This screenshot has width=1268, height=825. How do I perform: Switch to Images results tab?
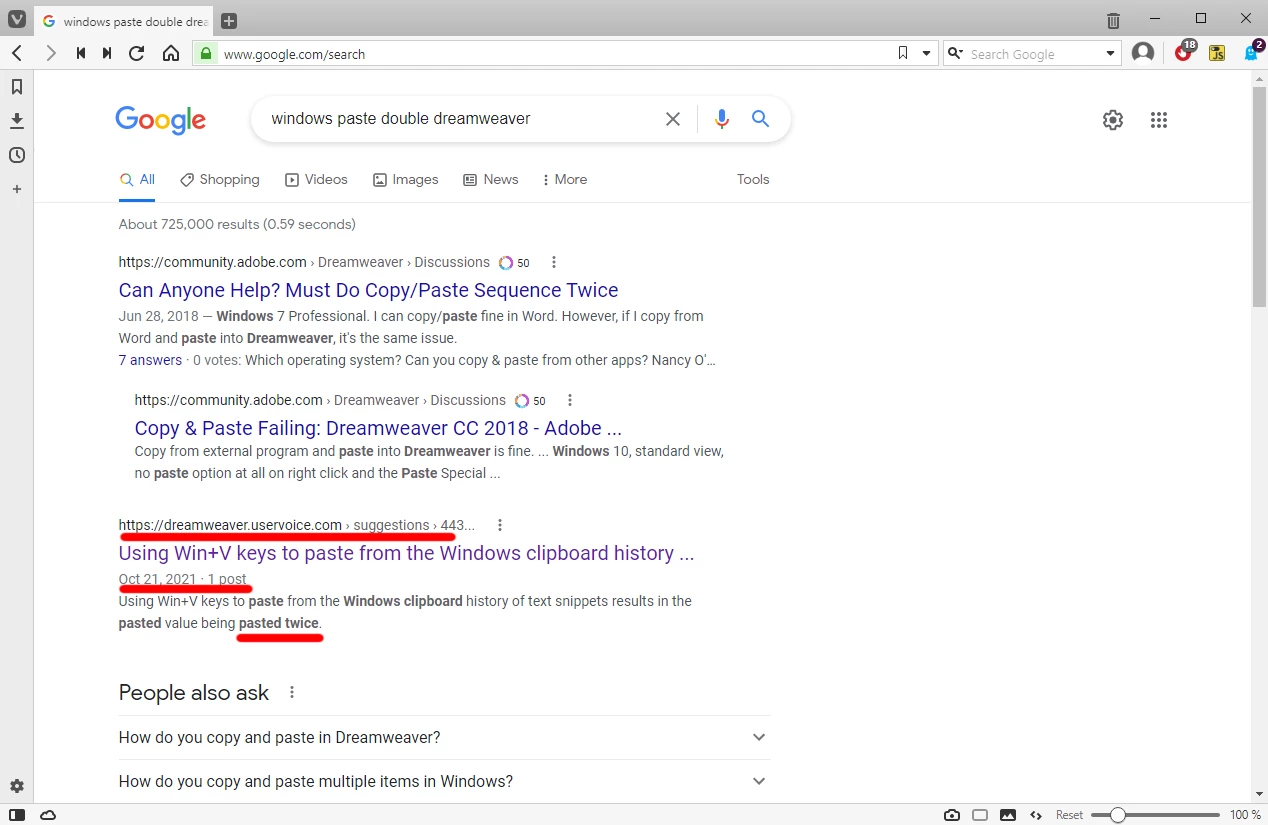(406, 180)
